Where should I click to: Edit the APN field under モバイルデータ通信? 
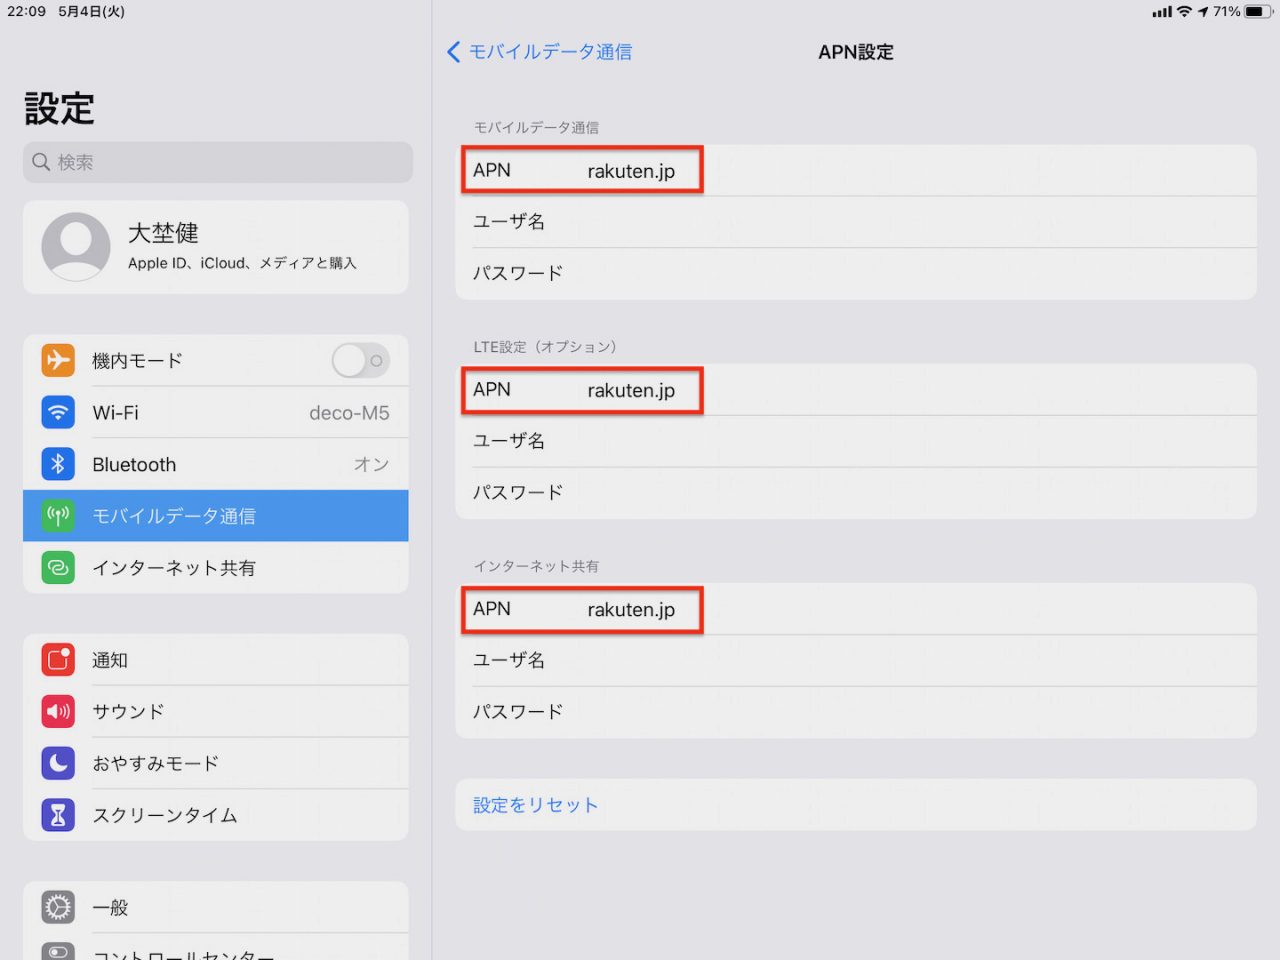855,171
